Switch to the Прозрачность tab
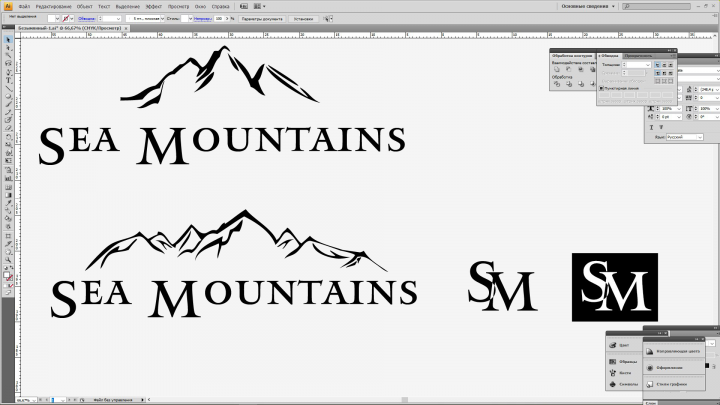The width and height of the screenshot is (720, 405). (638, 56)
